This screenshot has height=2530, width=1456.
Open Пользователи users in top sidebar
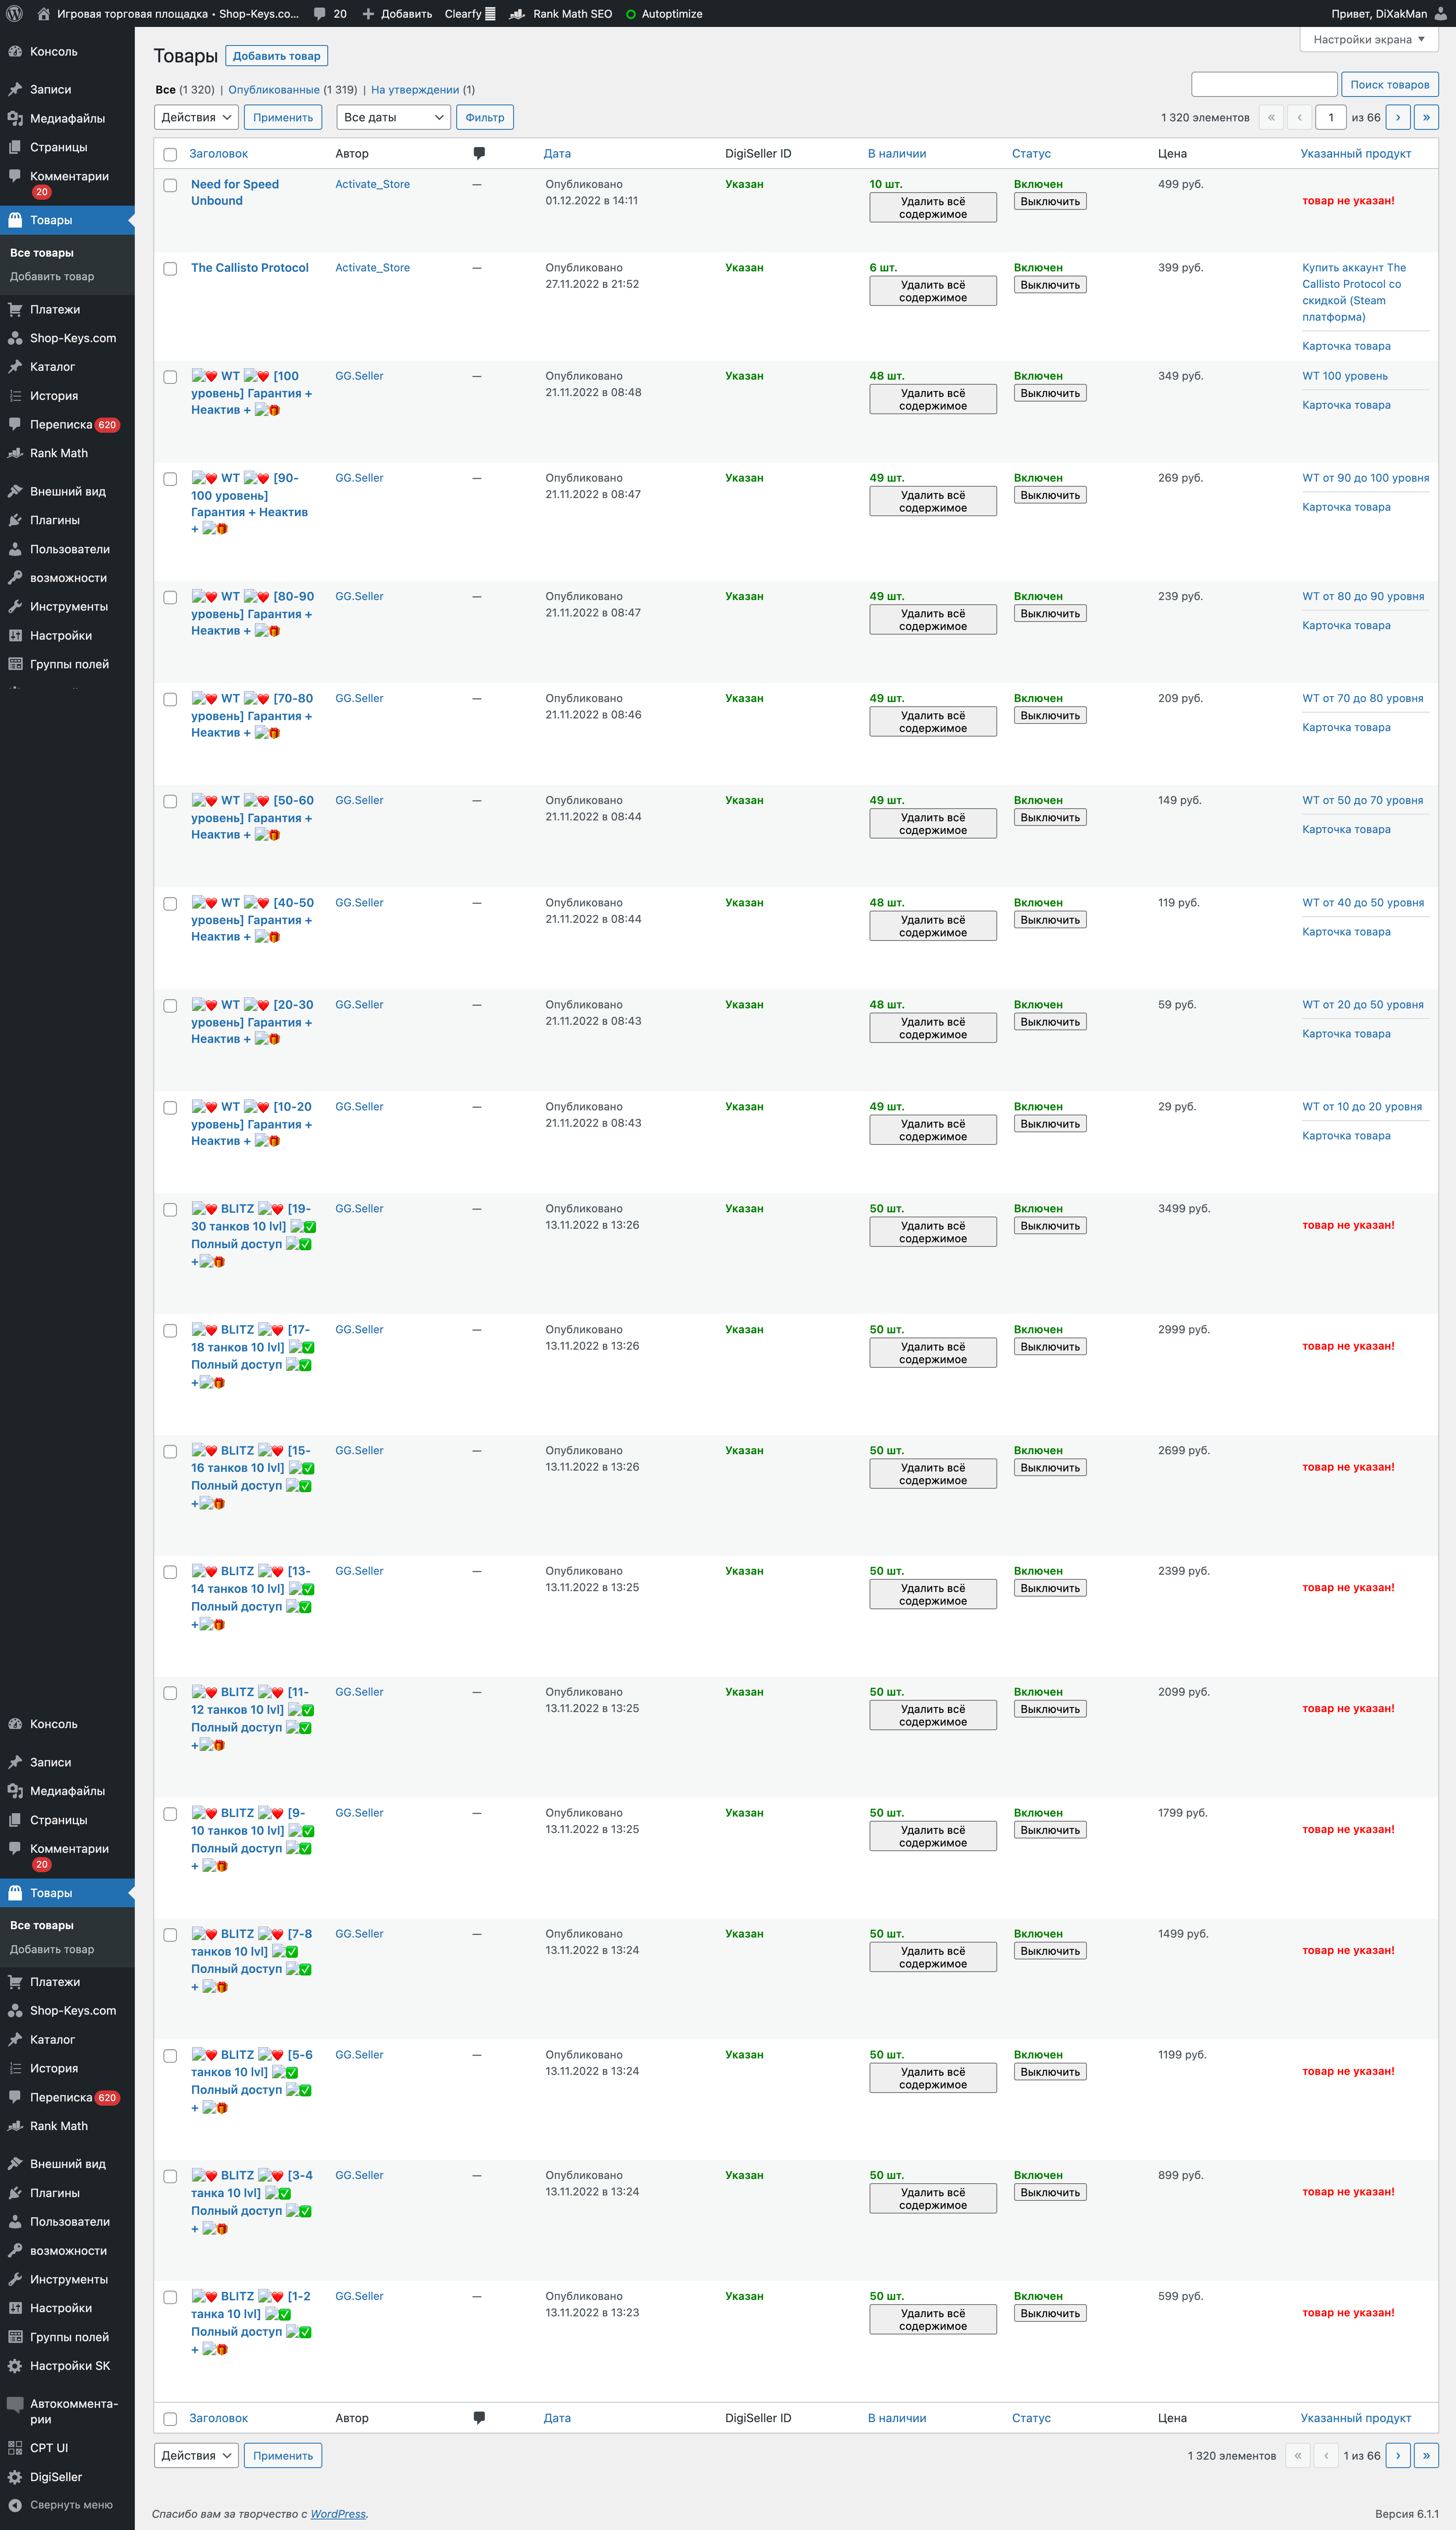click(x=67, y=549)
